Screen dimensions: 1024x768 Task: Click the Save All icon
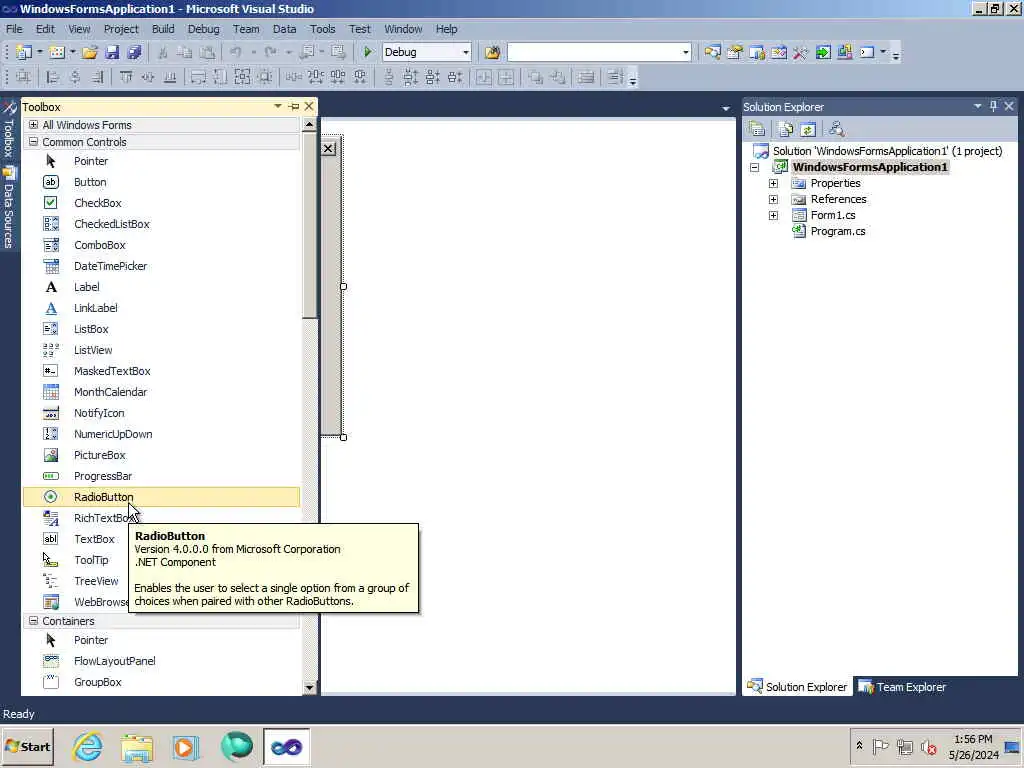(x=135, y=52)
